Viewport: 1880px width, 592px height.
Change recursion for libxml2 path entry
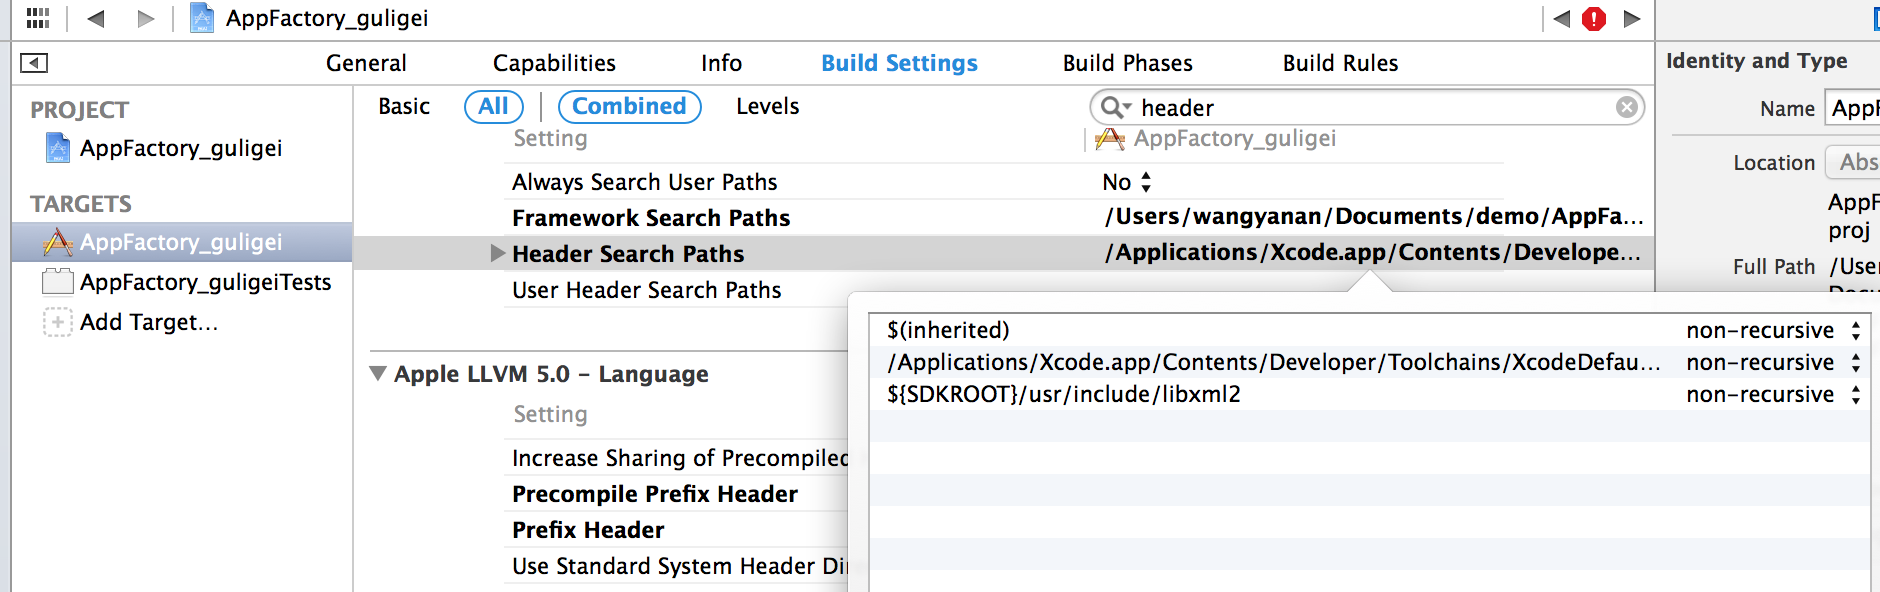coord(1773,394)
